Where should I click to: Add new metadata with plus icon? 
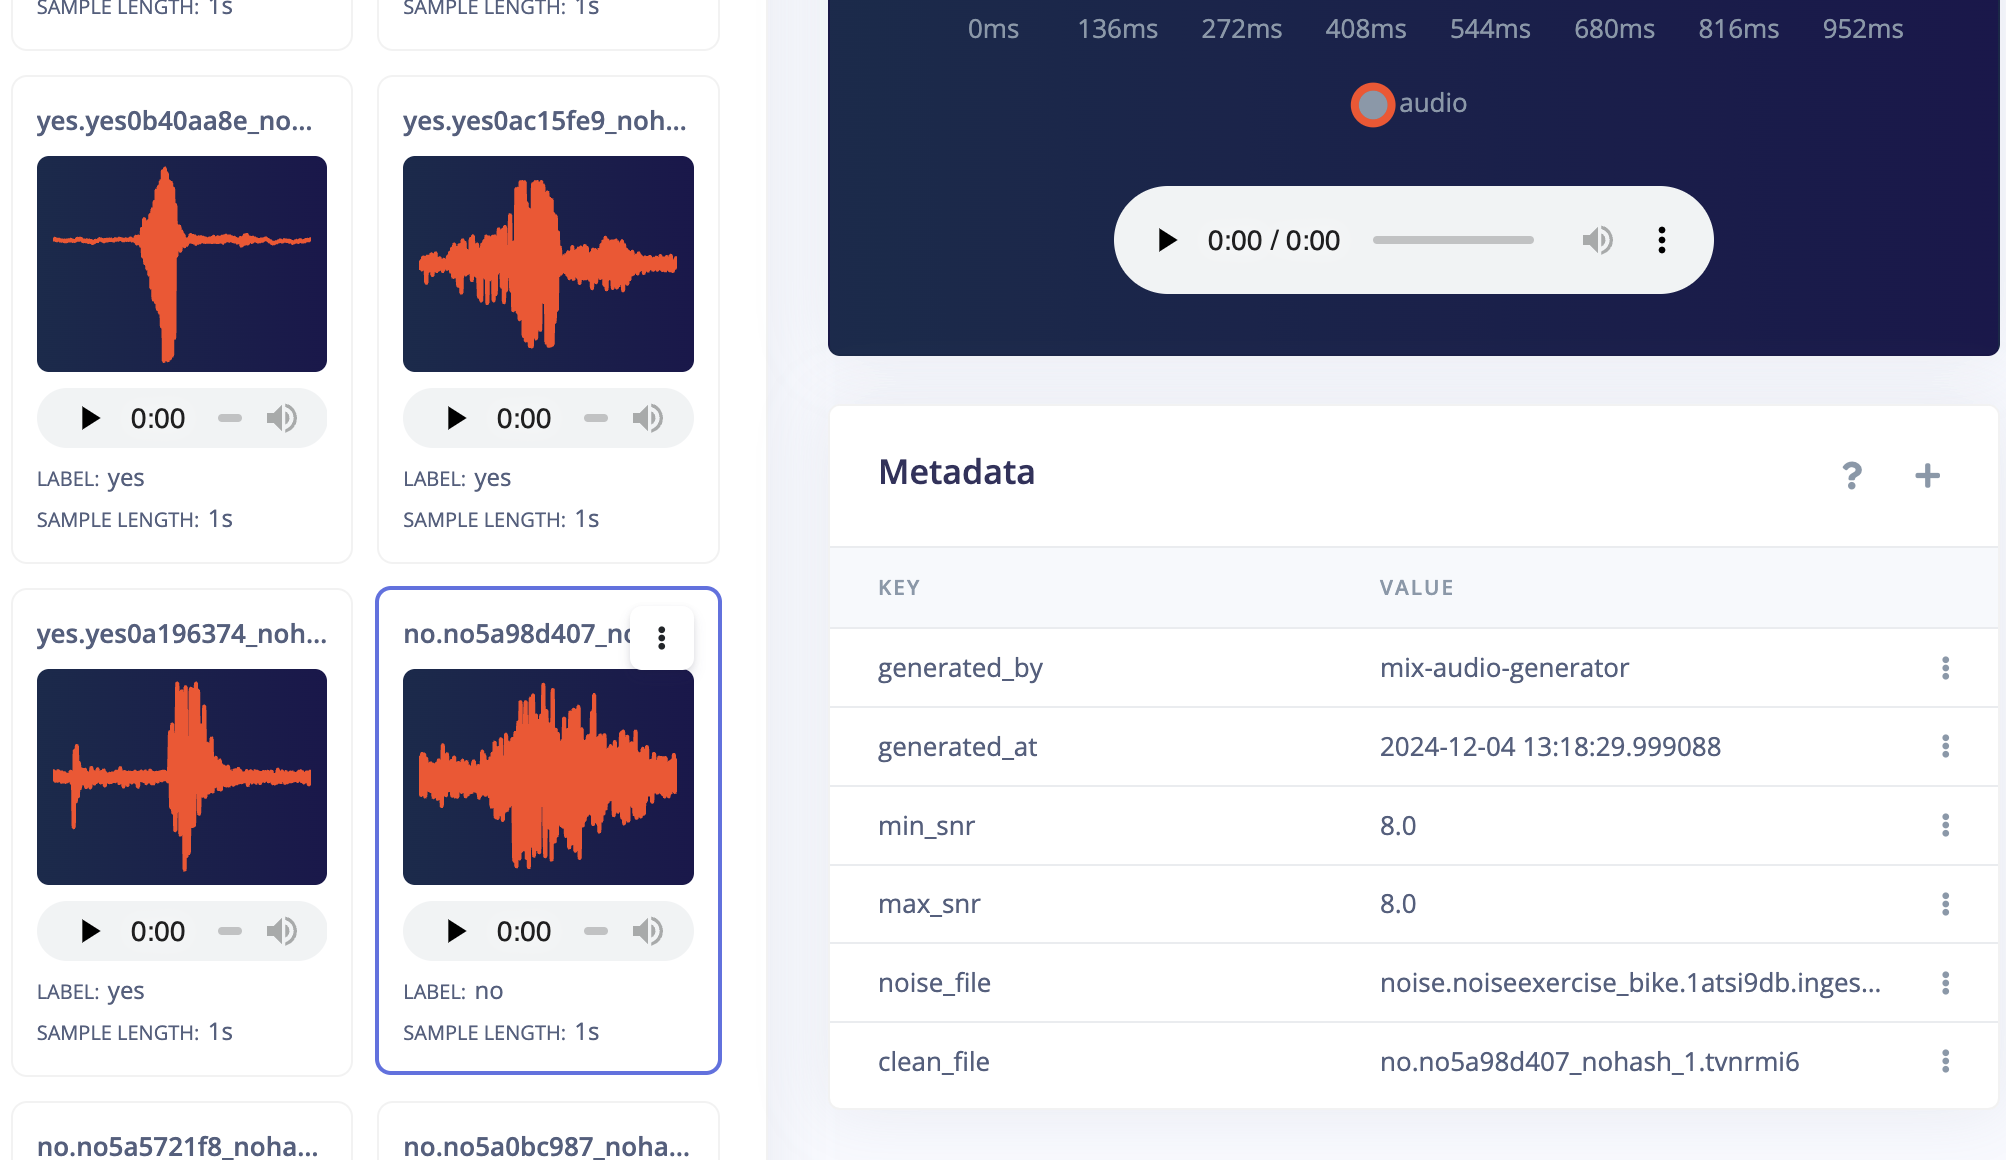[1927, 475]
